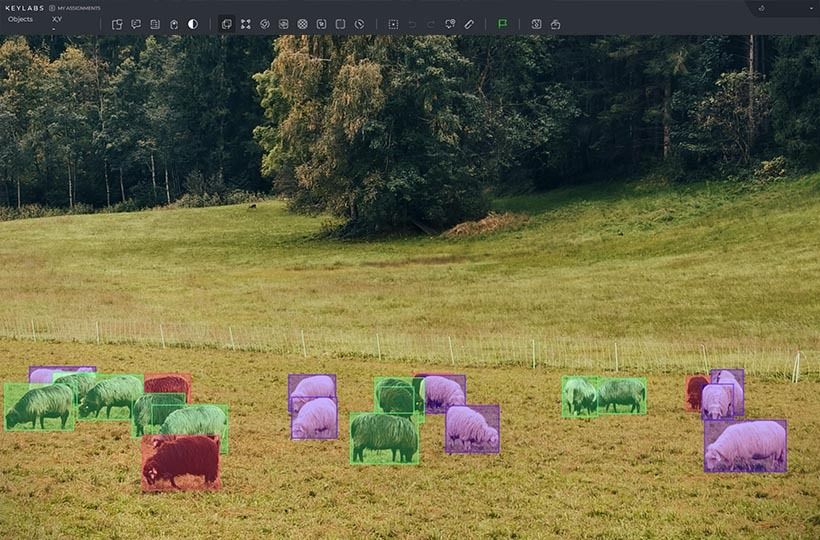Select the checkered circle tool icon
Viewport: 820px width, 540px height.
(x=302, y=24)
